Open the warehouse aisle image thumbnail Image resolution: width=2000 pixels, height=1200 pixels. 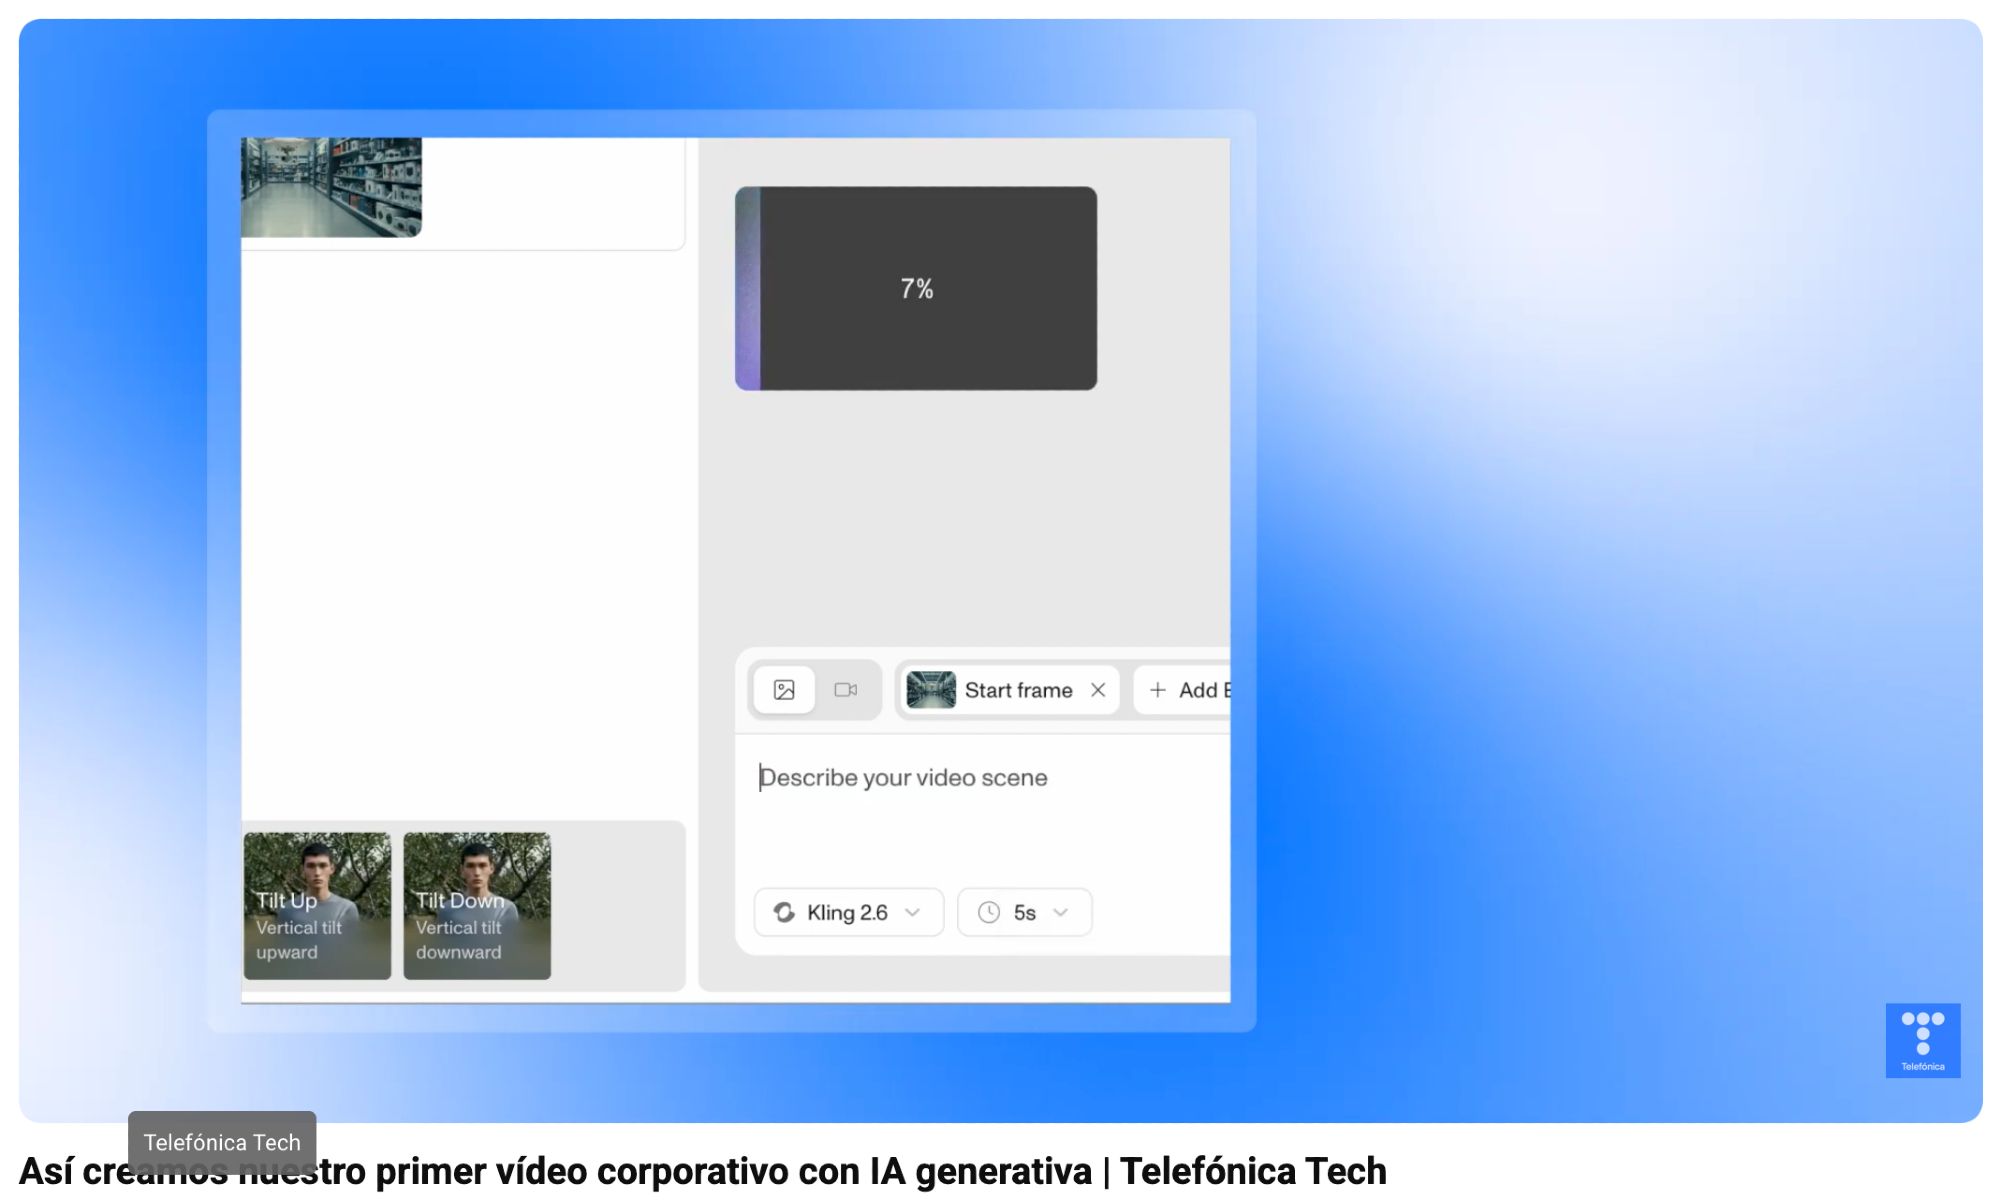pos(331,187)
